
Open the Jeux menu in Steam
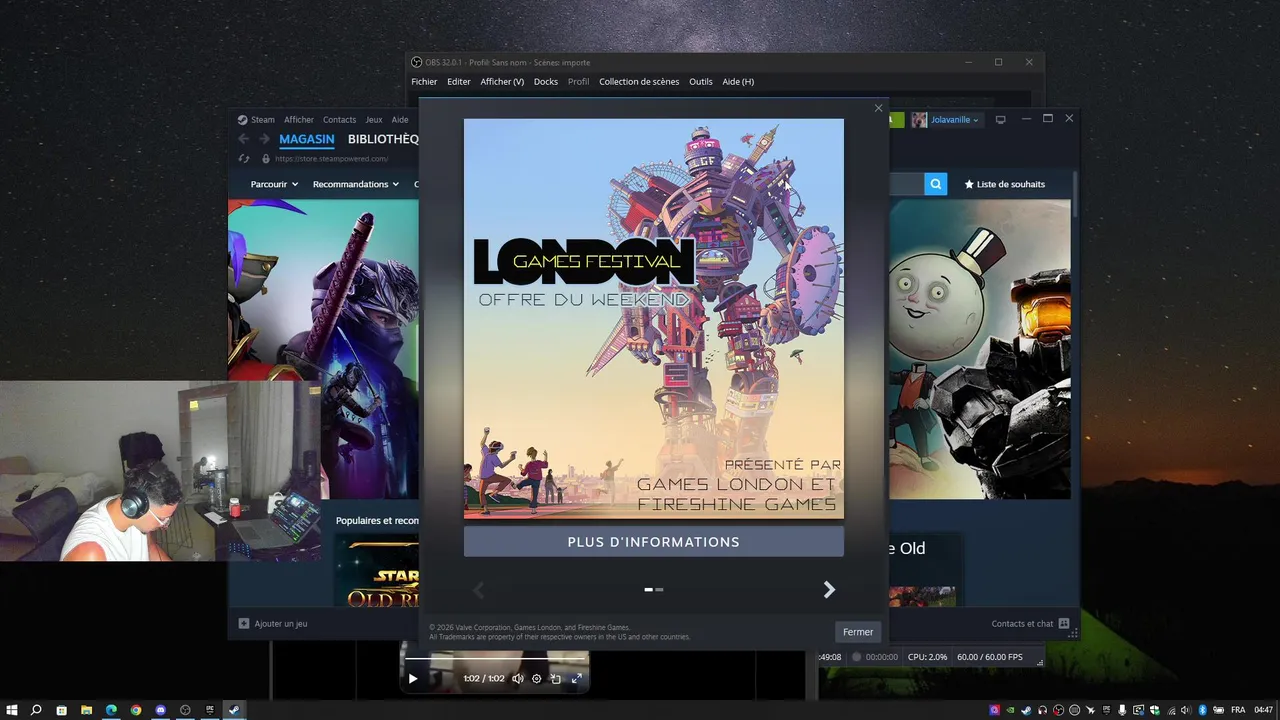[373, 120]
